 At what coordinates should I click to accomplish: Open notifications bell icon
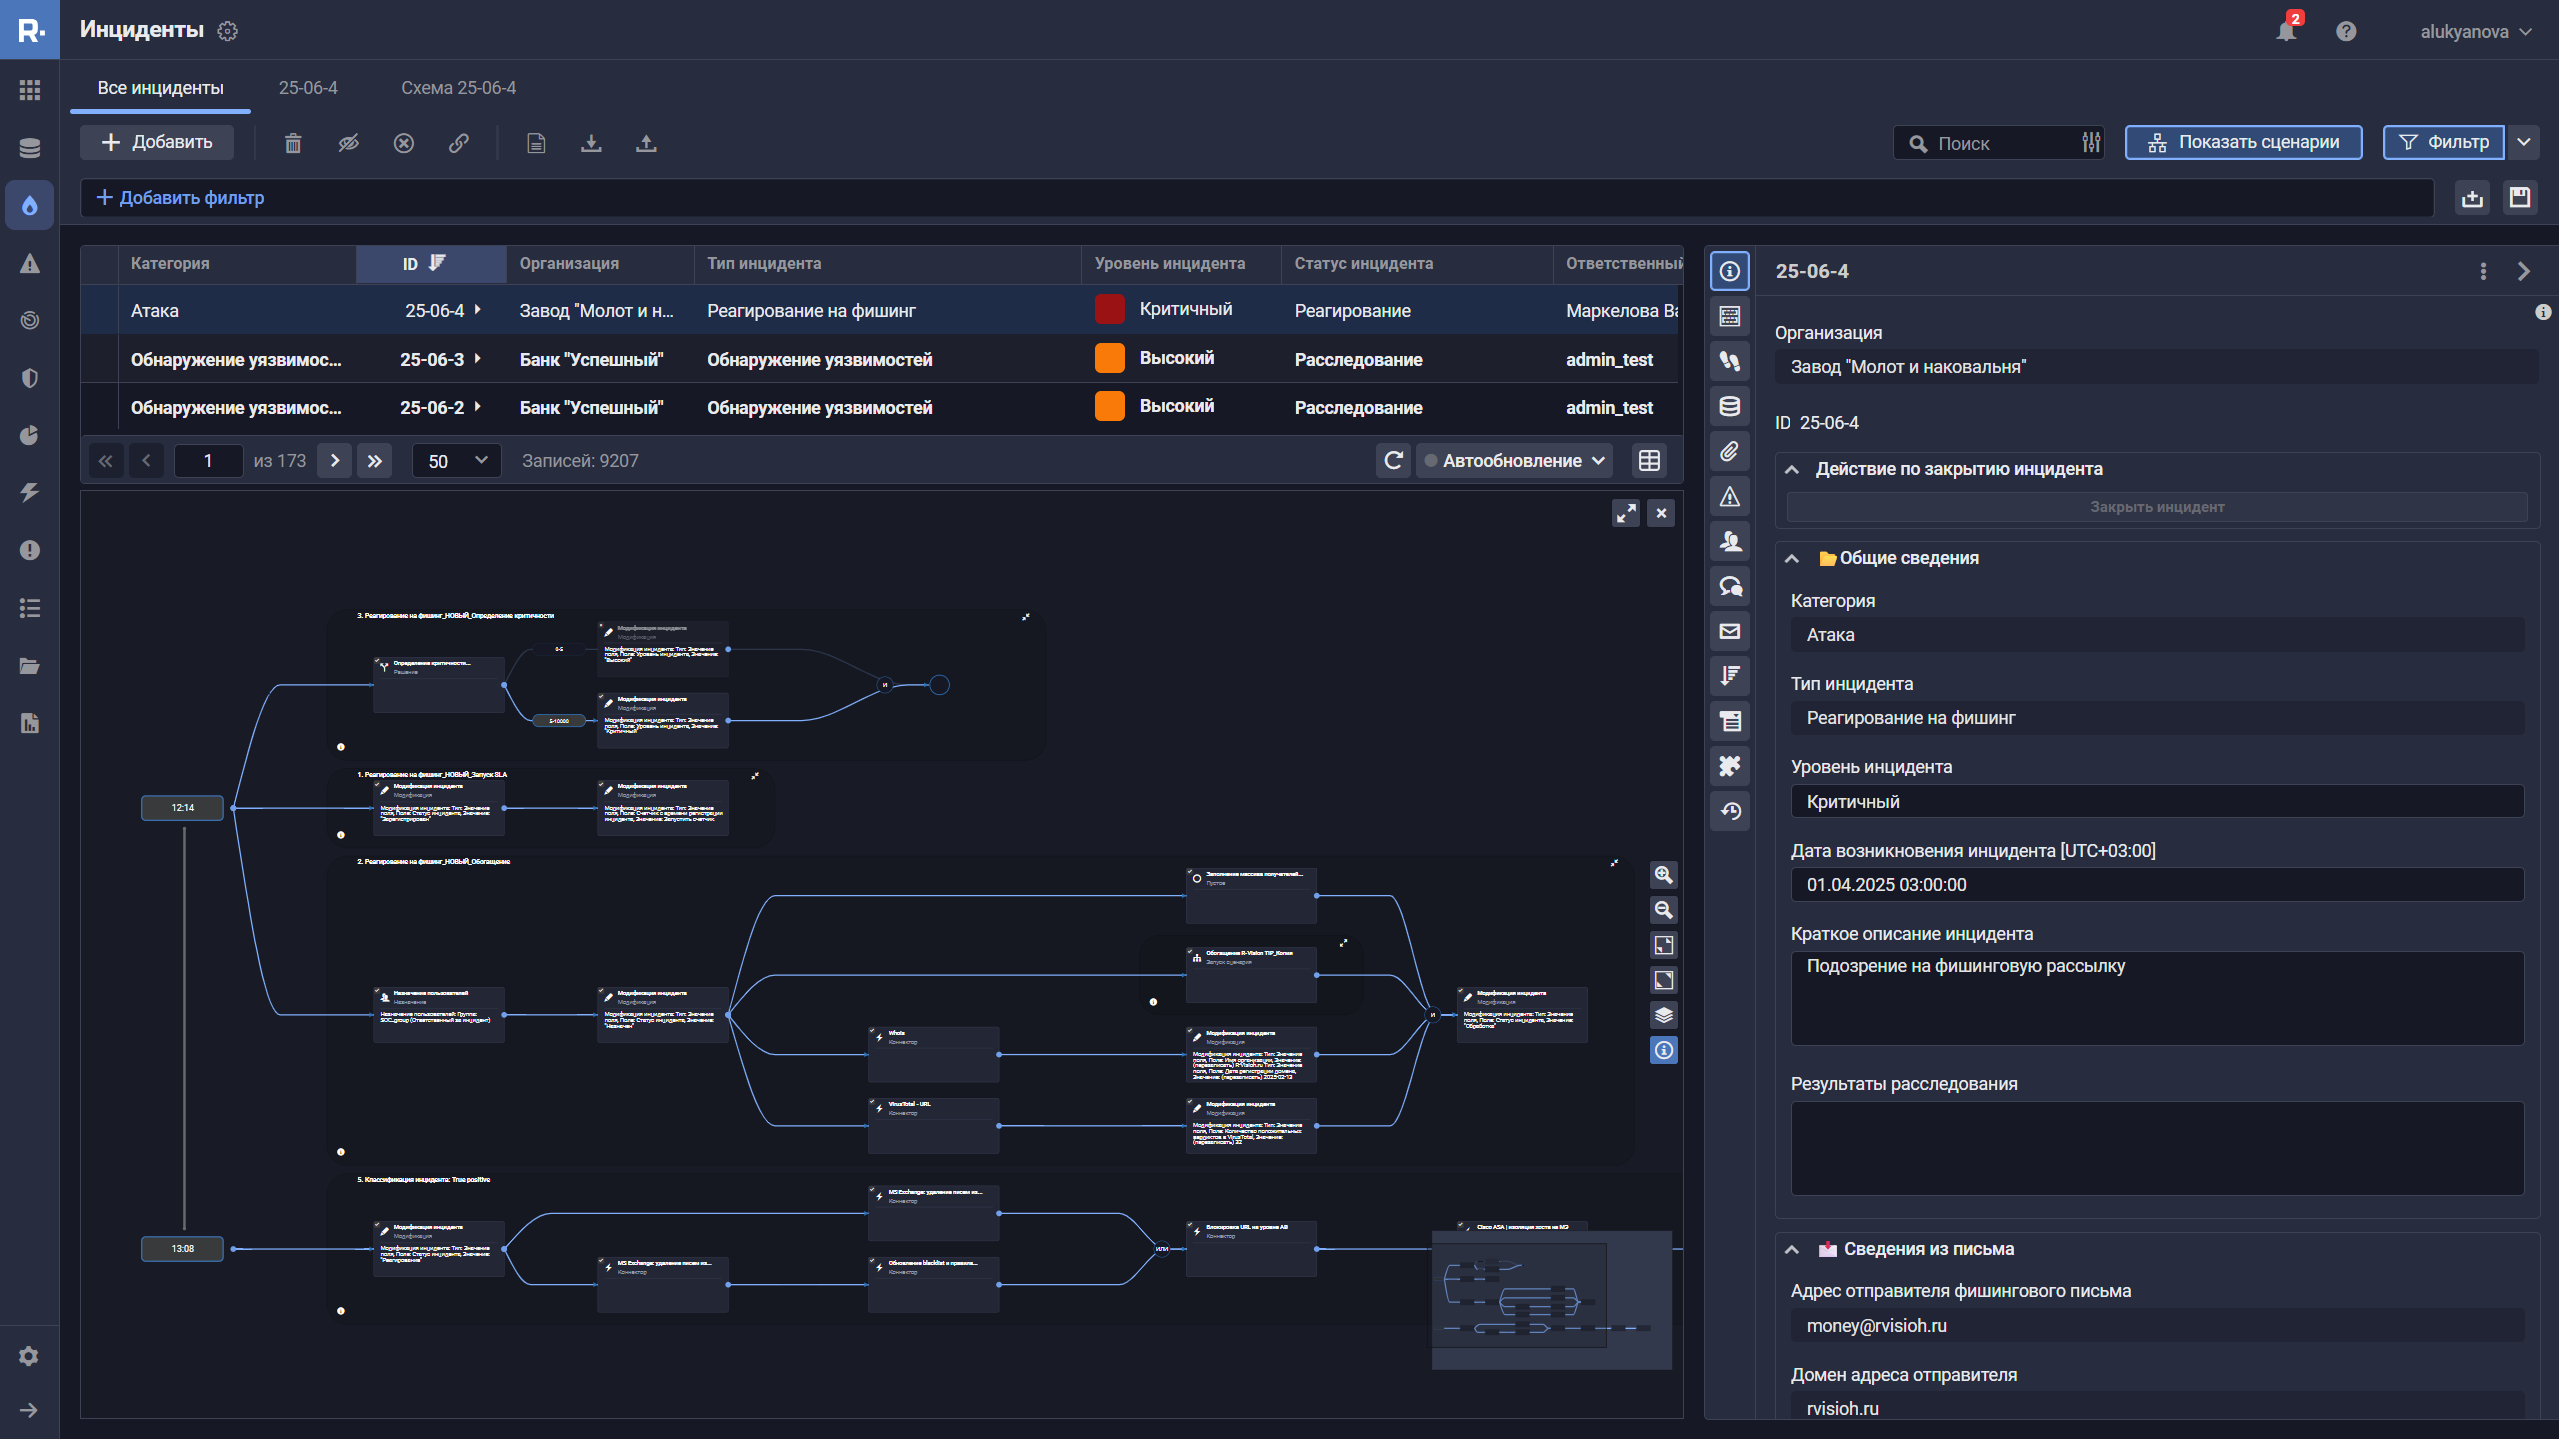point(2286,31)
